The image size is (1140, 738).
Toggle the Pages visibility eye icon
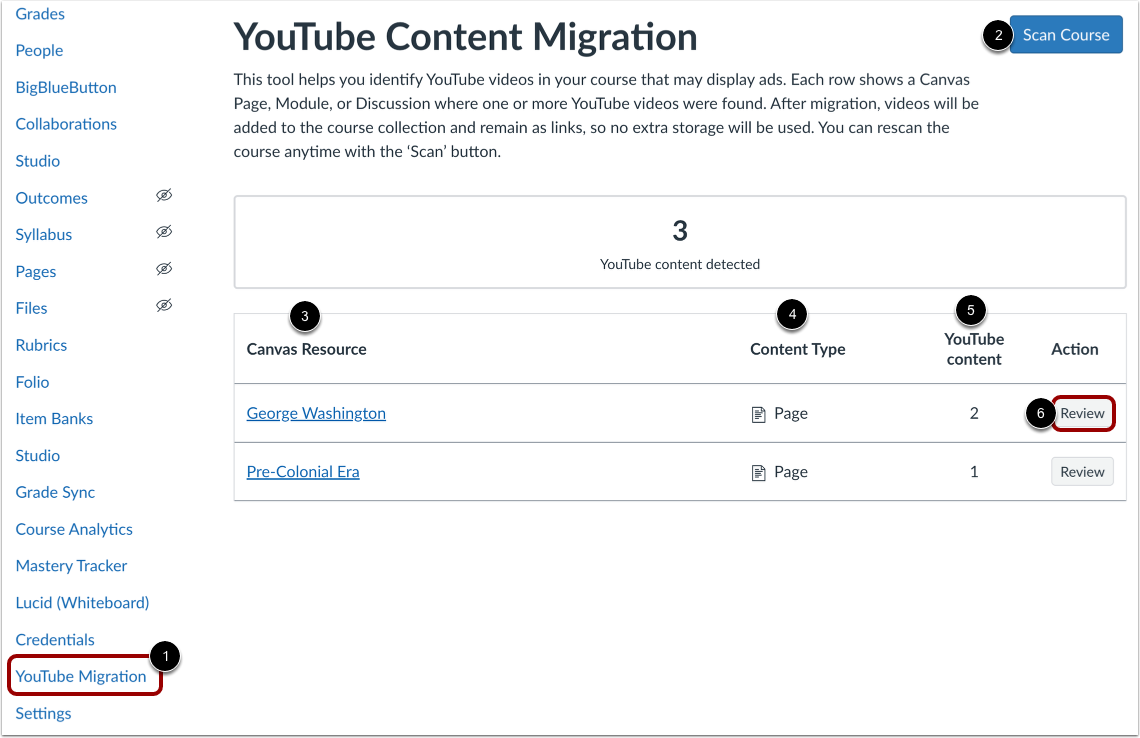[164, 268]
